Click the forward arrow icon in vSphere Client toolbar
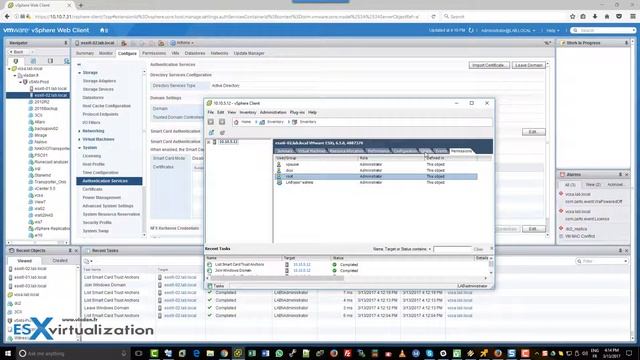The height and width of the screenshot is (360, 640). (x=222, y=122)
